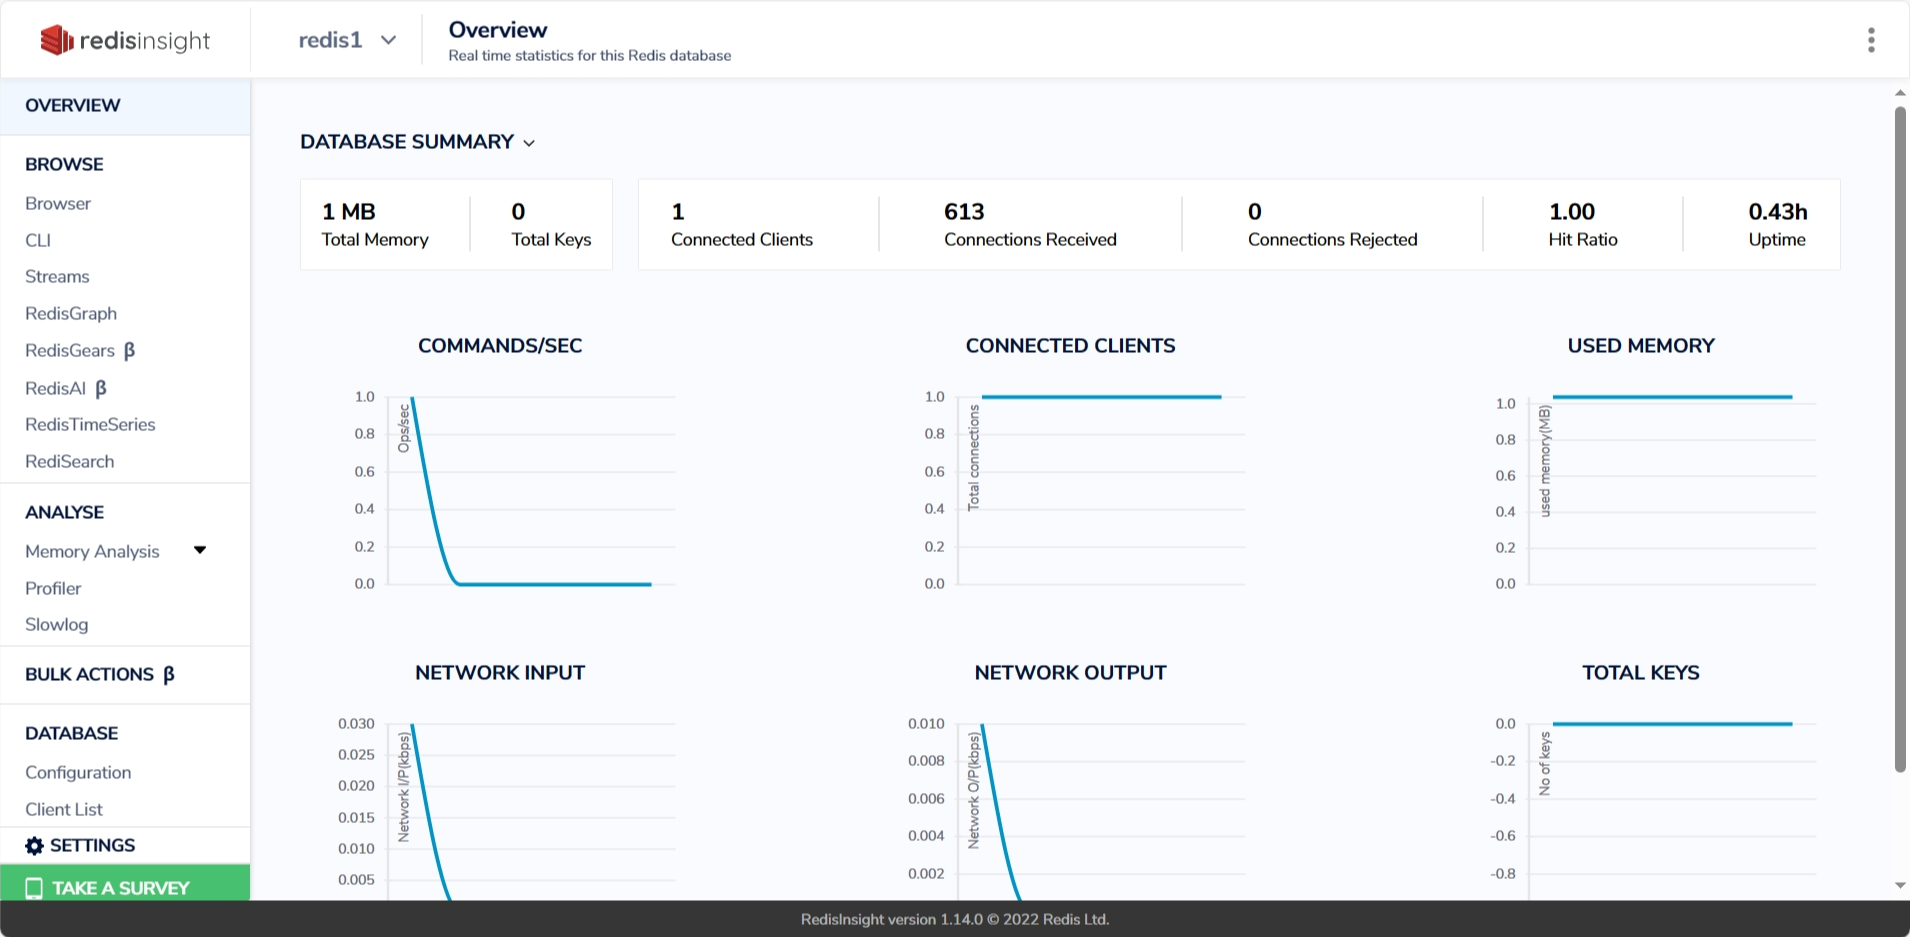Open RedisGraph in the sidebar
The width and height of the screenshot is (1910, 937).
71,314
